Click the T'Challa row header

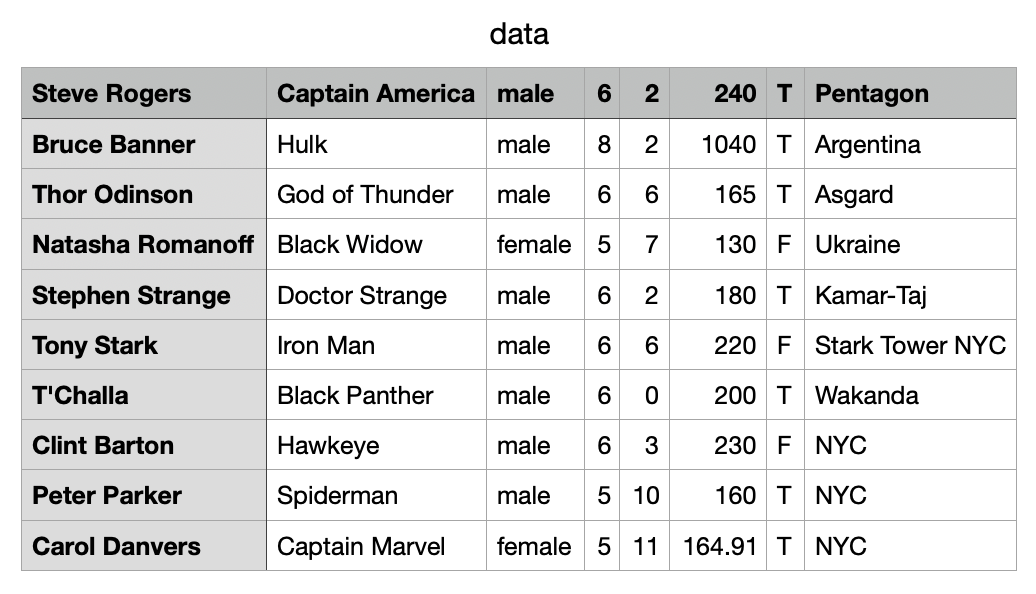[x=144, y=395]
